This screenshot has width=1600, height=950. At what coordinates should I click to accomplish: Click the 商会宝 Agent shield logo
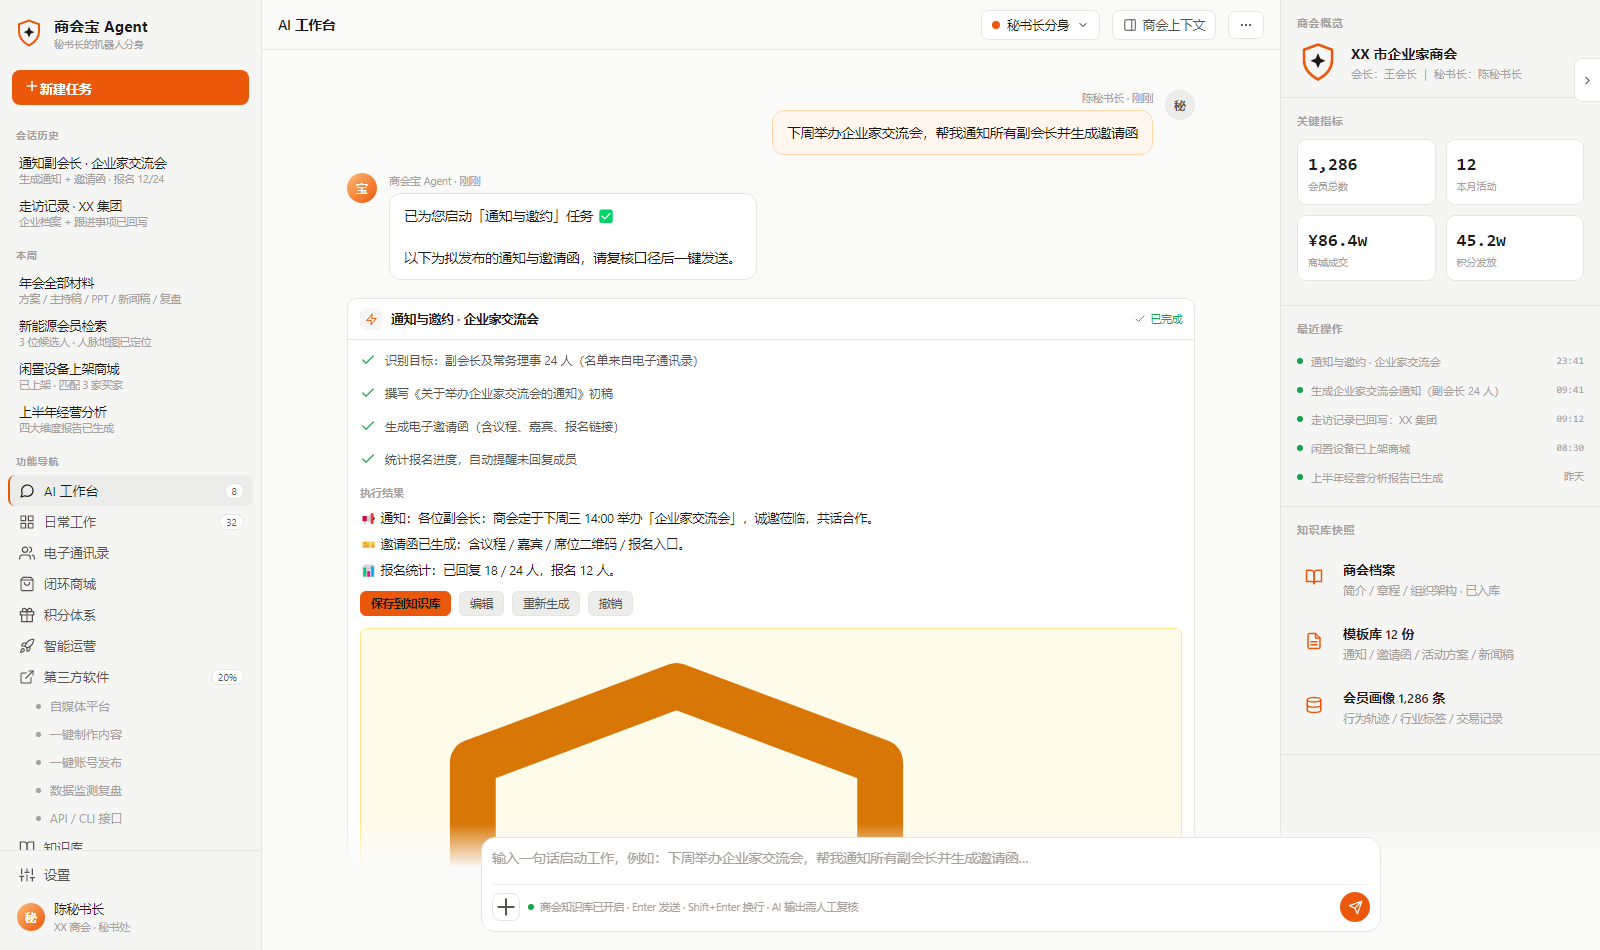[29, 33]
